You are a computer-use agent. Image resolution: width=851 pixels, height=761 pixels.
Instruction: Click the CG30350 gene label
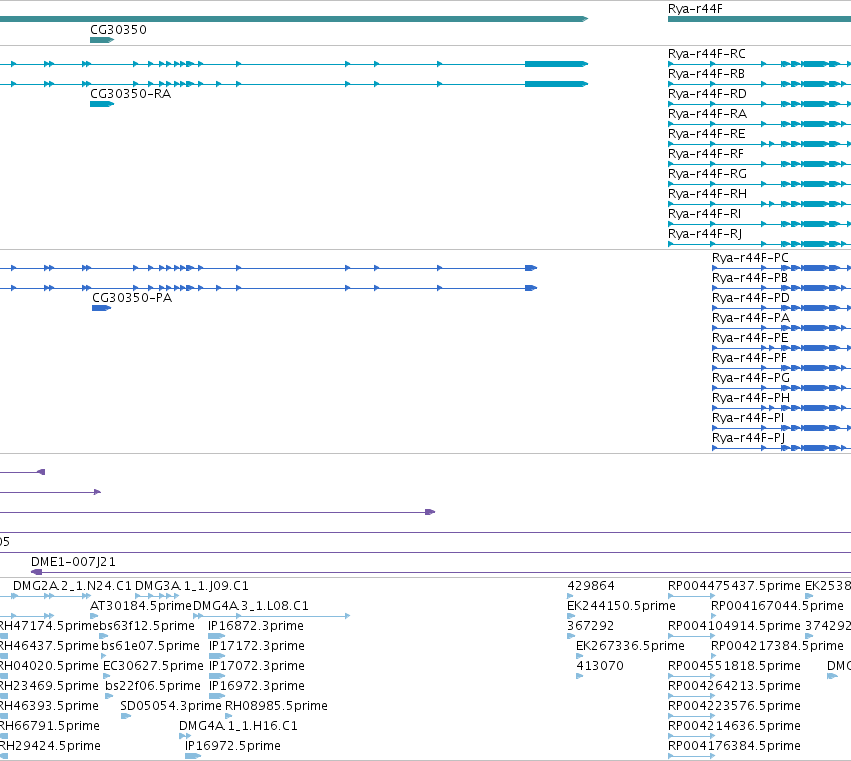click(118, 30)
